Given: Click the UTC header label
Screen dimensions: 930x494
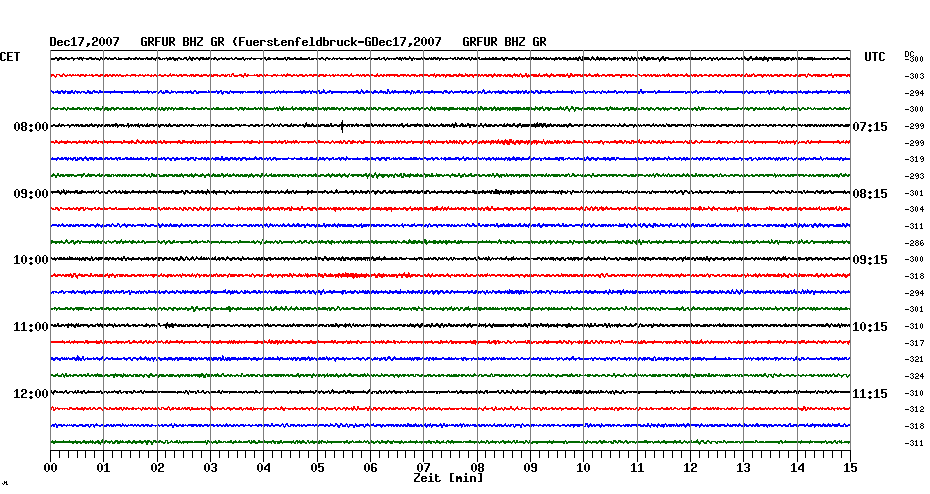Looking at the screenshot, I should click(x=875, y=57).
